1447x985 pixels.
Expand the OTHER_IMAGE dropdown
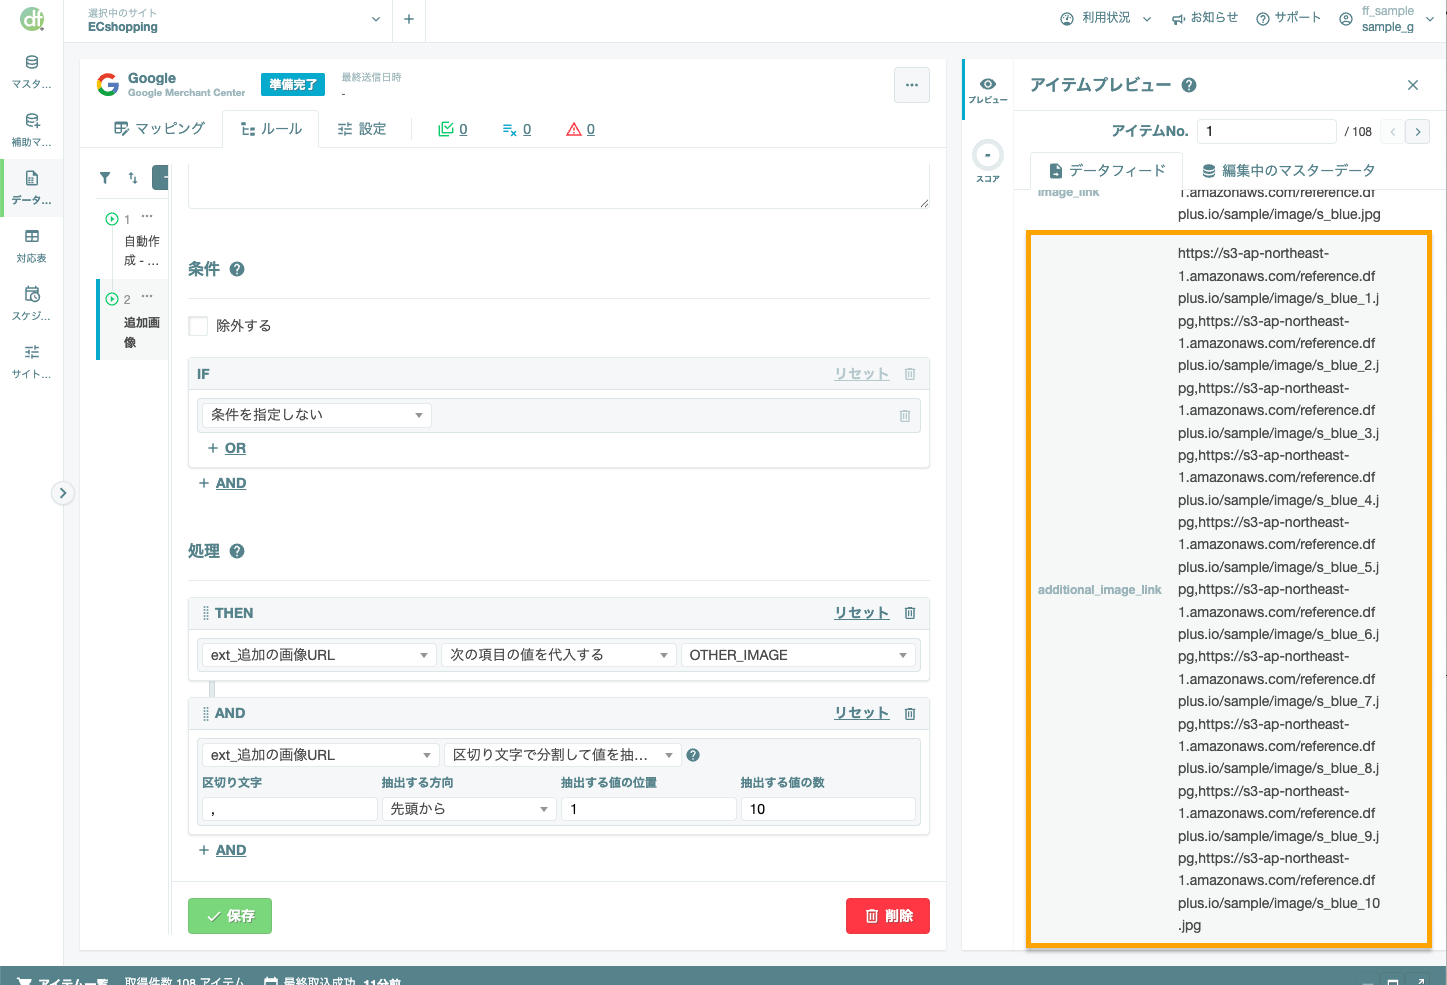point(798,655)
